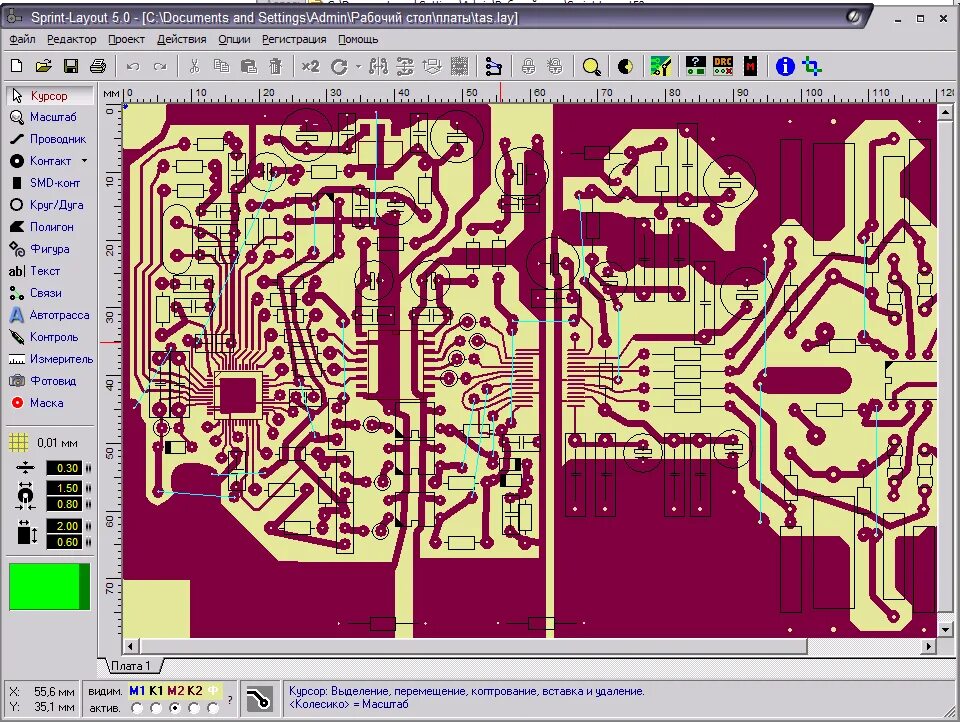Choose the Автотрасса autoroute tool
Image resolution: width=960 pixels, height=722 pixels.
click(x=50, y=315)
